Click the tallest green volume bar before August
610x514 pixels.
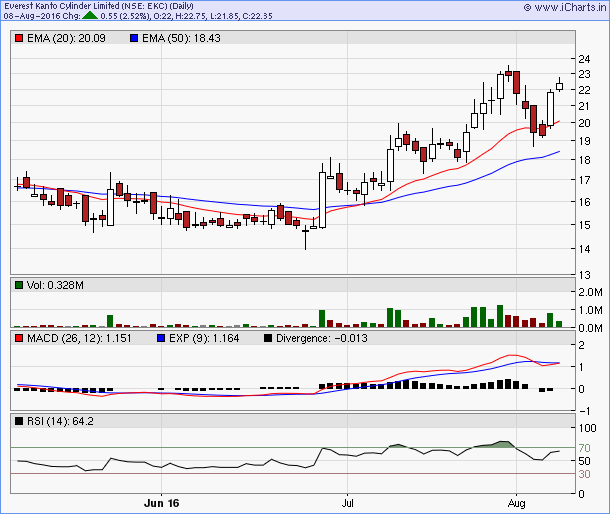(x=500, y=316)
